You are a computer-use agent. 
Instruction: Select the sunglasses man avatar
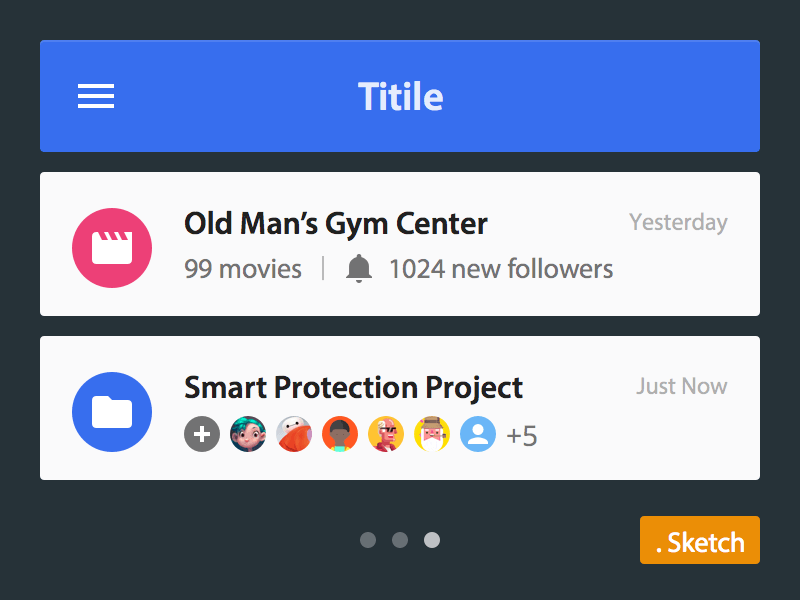386,434
